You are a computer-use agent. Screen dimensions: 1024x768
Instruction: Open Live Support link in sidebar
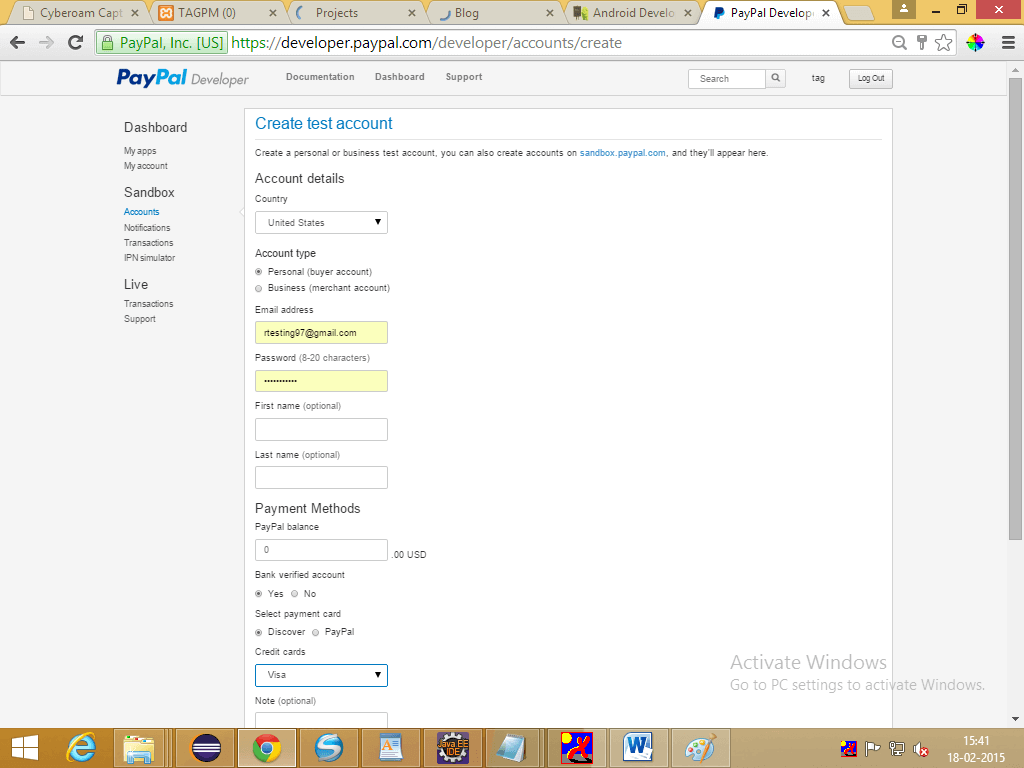pos(140,319)
